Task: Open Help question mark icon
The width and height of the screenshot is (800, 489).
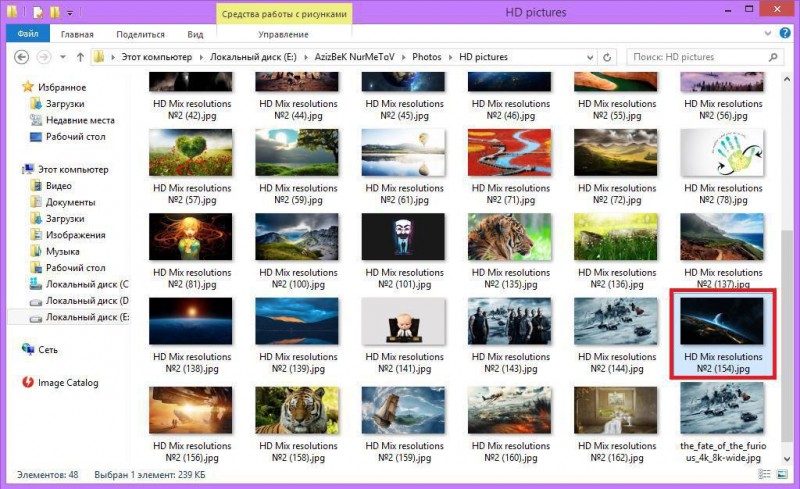Action: pos(785,33)
